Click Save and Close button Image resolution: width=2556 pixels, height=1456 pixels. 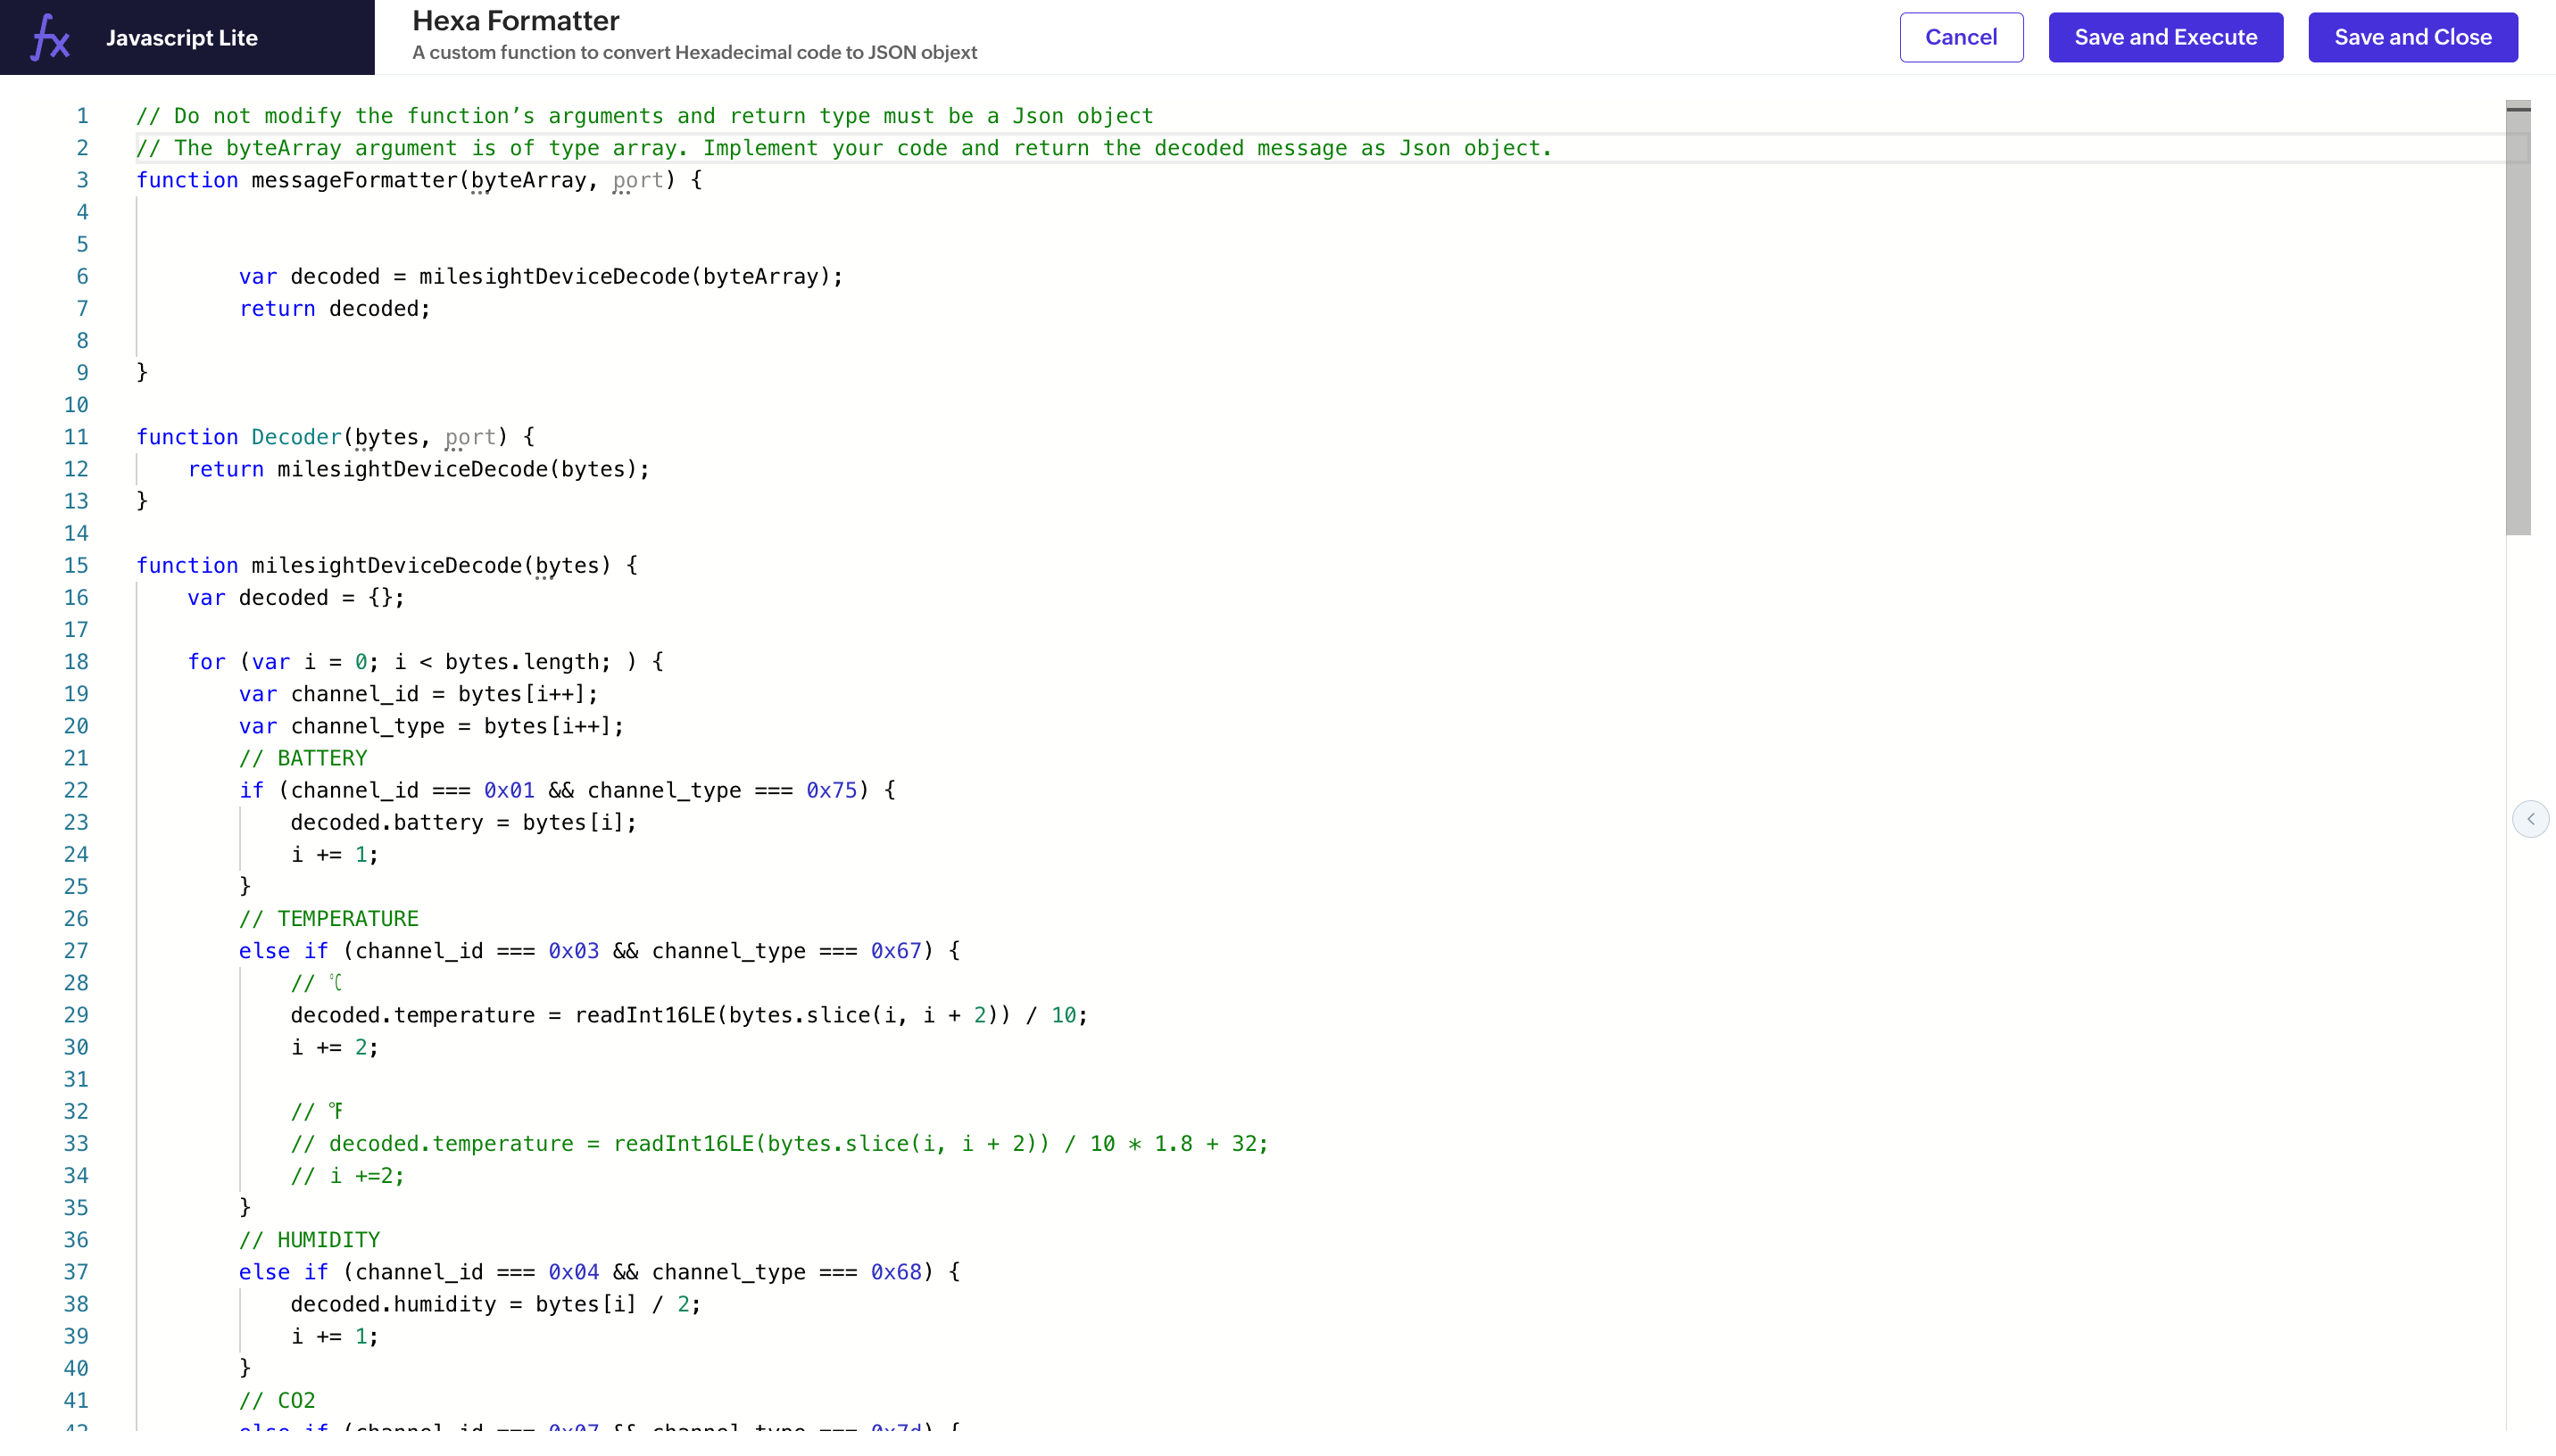(2412, 37)
